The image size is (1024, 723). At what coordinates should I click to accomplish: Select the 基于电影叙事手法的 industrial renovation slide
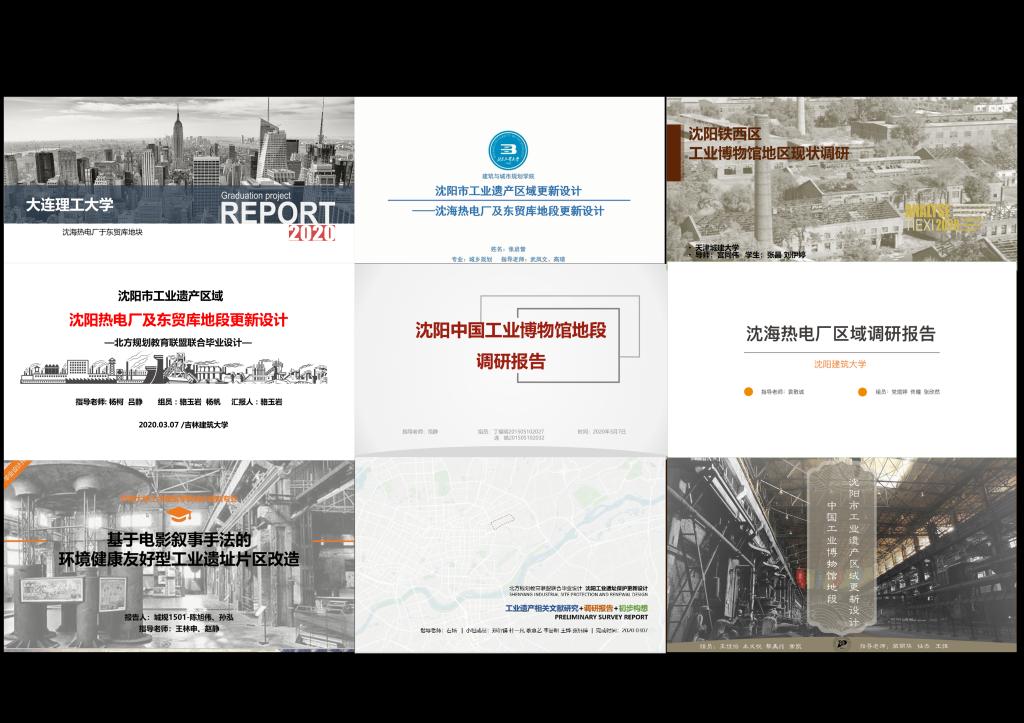point(179,557)
